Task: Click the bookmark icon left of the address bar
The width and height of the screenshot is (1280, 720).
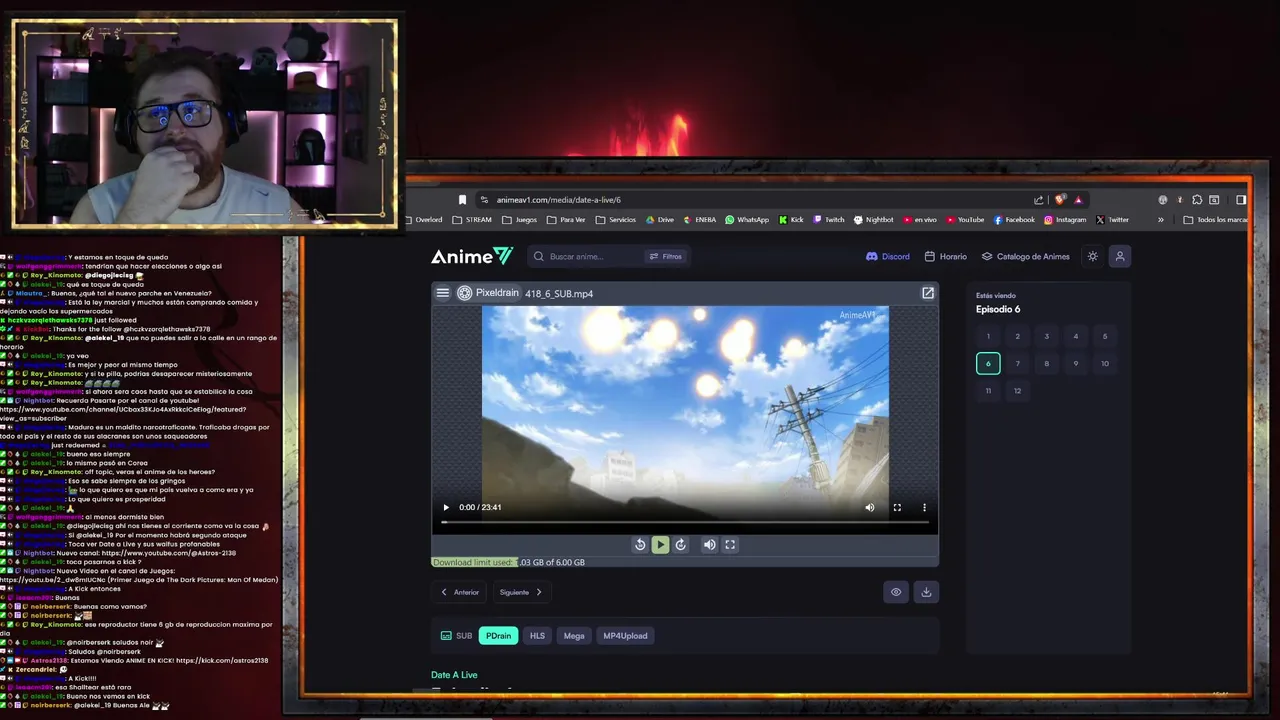Action: click(x=462, y=200)
